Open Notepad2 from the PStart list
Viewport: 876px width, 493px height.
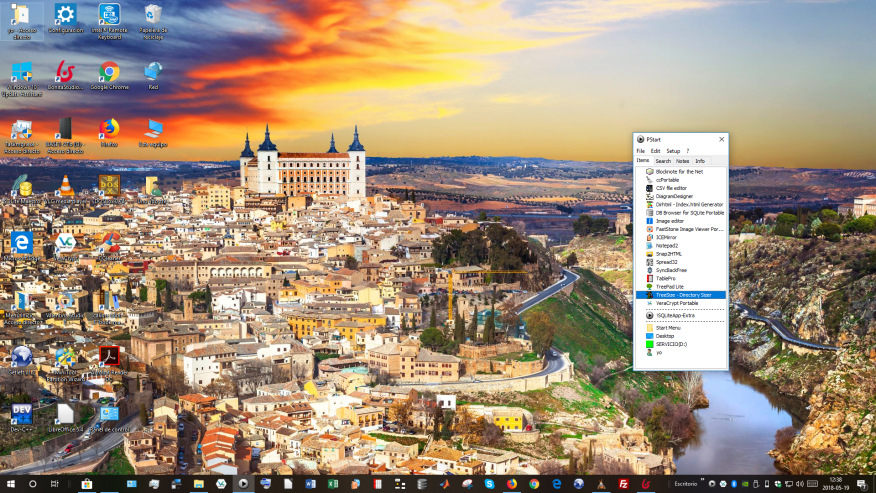coord(667,245)
